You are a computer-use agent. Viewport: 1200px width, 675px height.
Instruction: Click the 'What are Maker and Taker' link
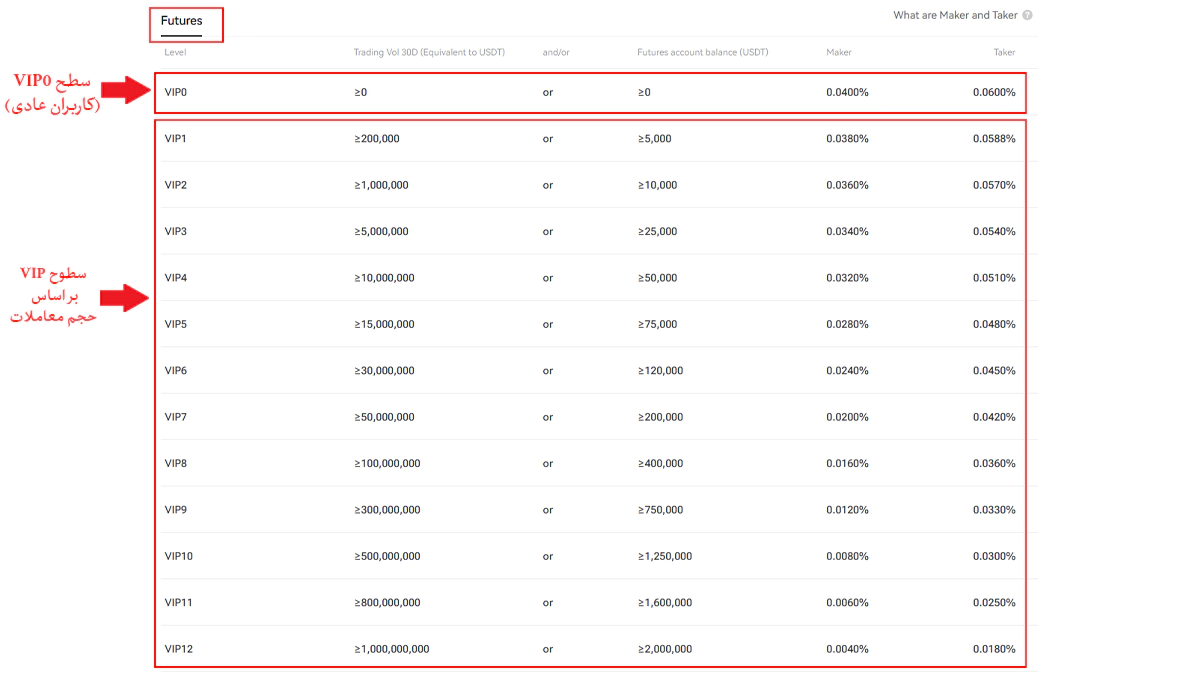tap(954, 15)
